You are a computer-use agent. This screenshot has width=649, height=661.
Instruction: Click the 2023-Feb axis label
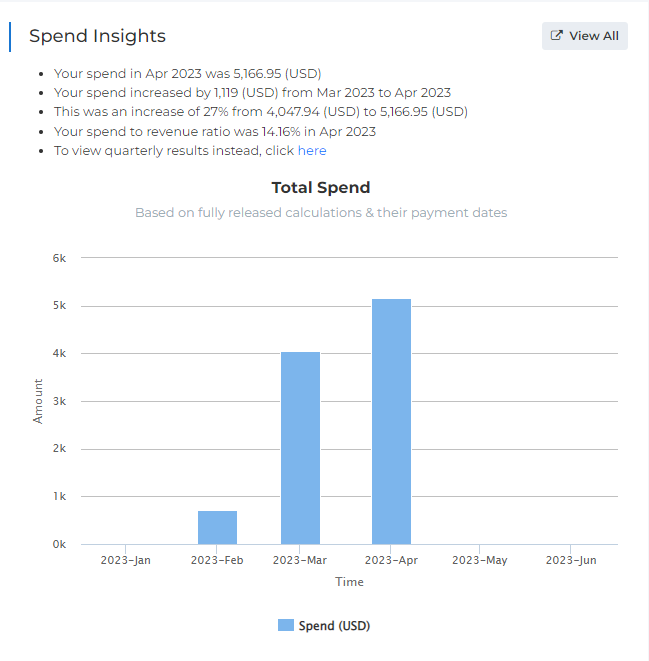[216, 560]
